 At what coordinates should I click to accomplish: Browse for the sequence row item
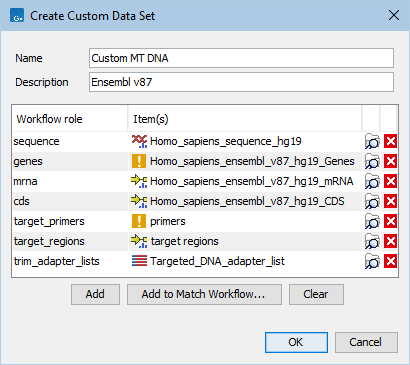click(372, 141)
